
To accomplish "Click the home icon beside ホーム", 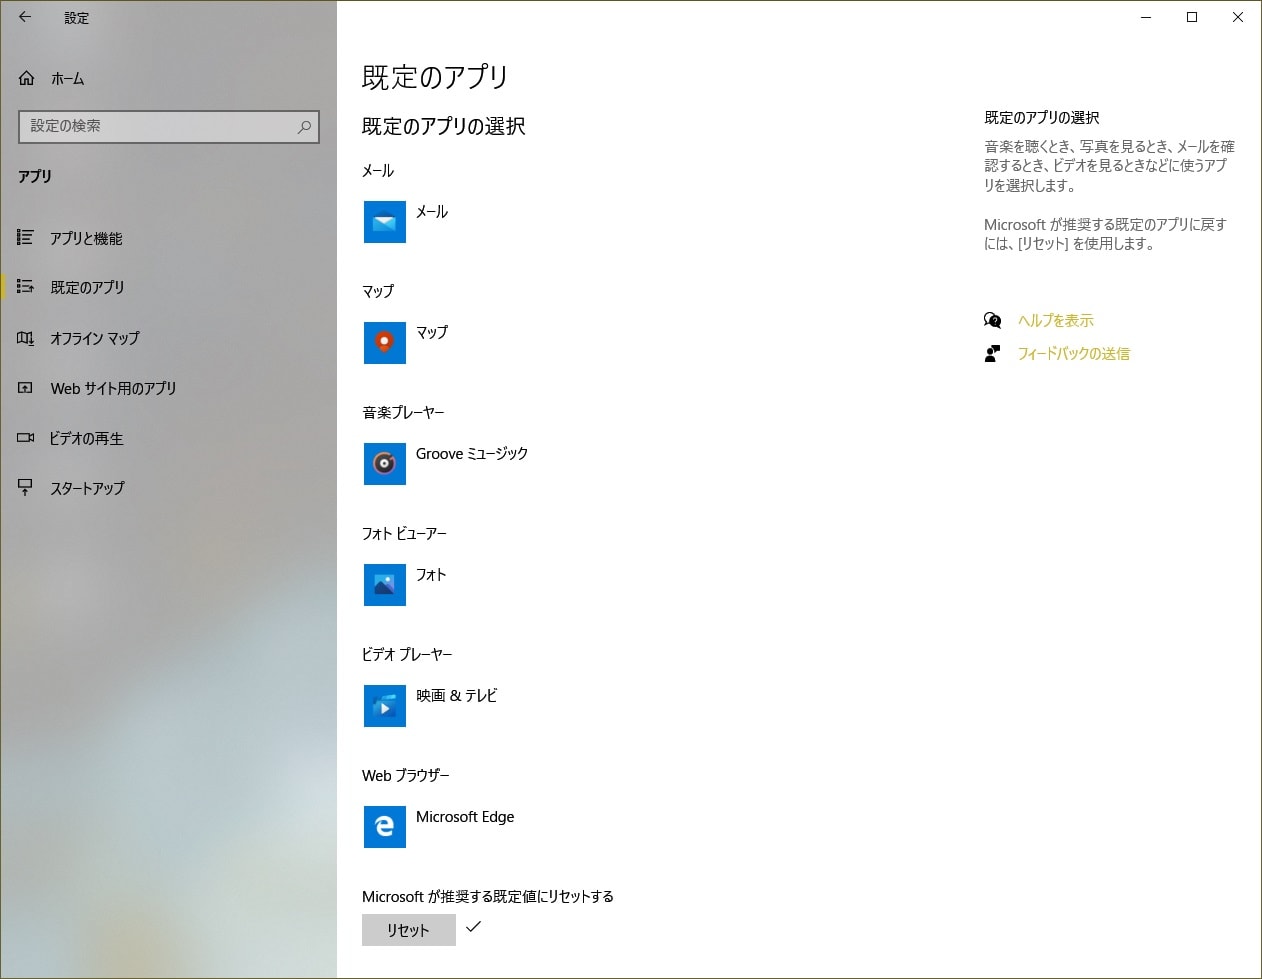I will coord(27,78).
